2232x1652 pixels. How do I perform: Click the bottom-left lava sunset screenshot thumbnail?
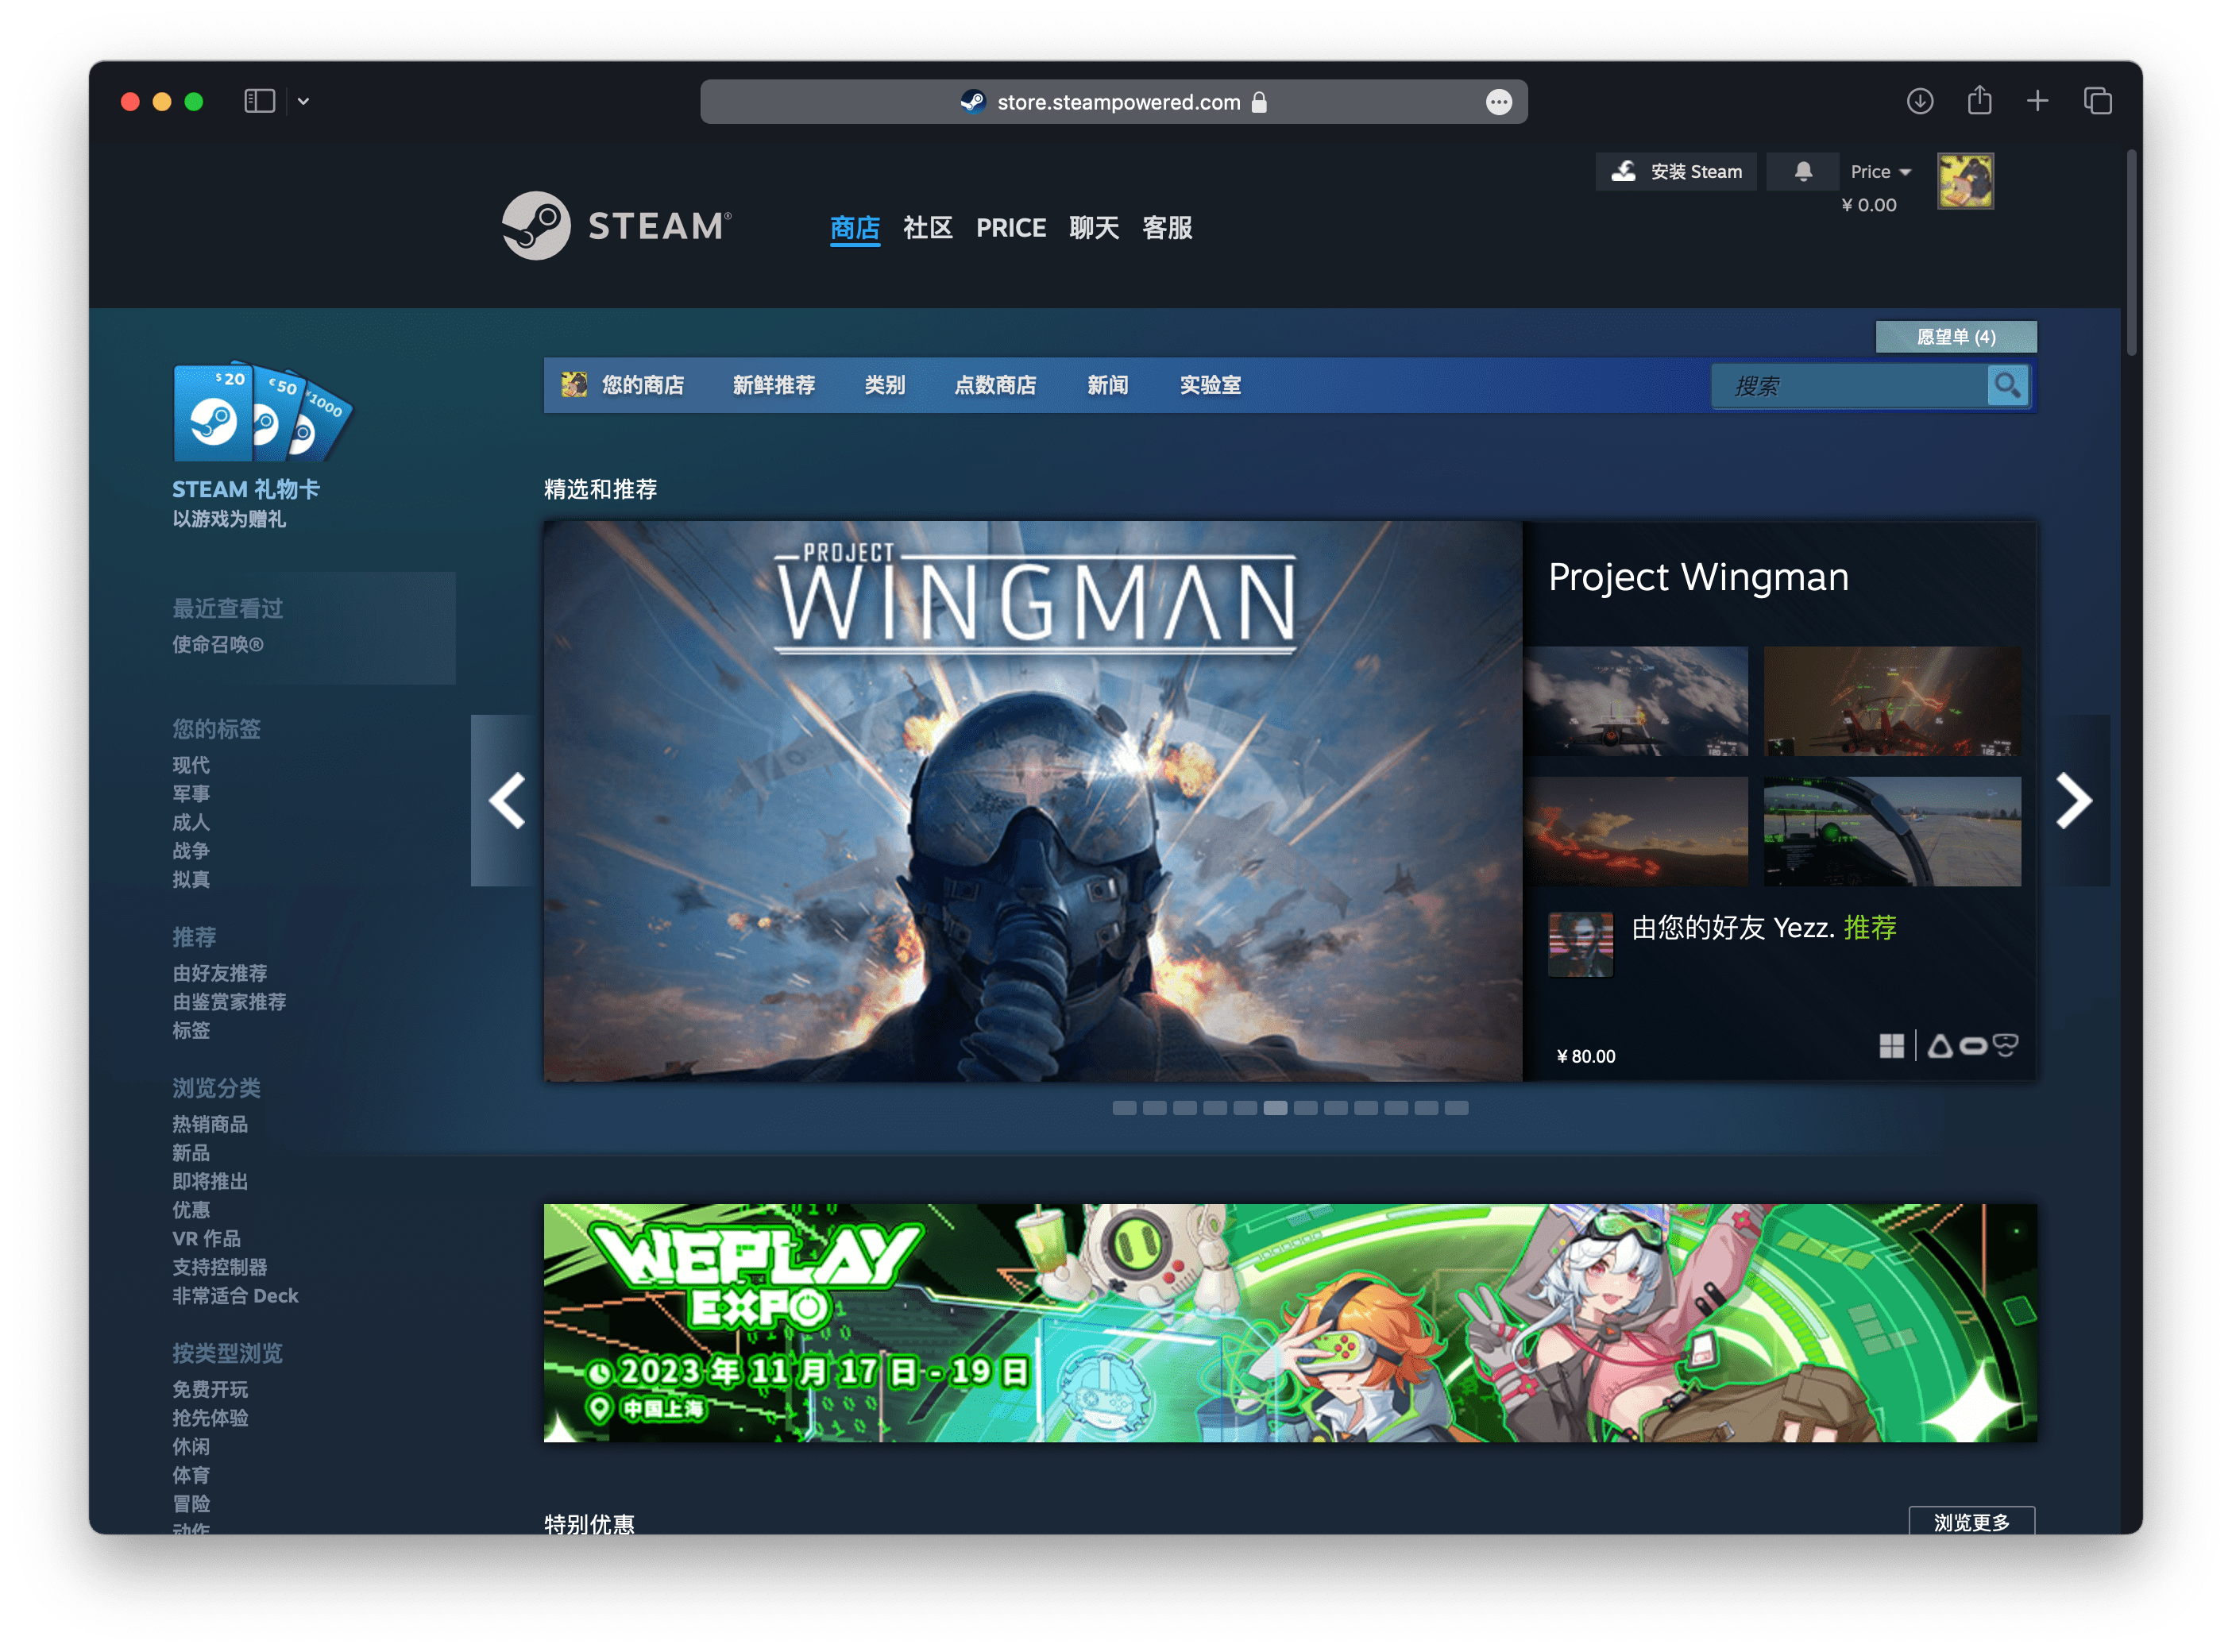click(x=1636, y=831)
